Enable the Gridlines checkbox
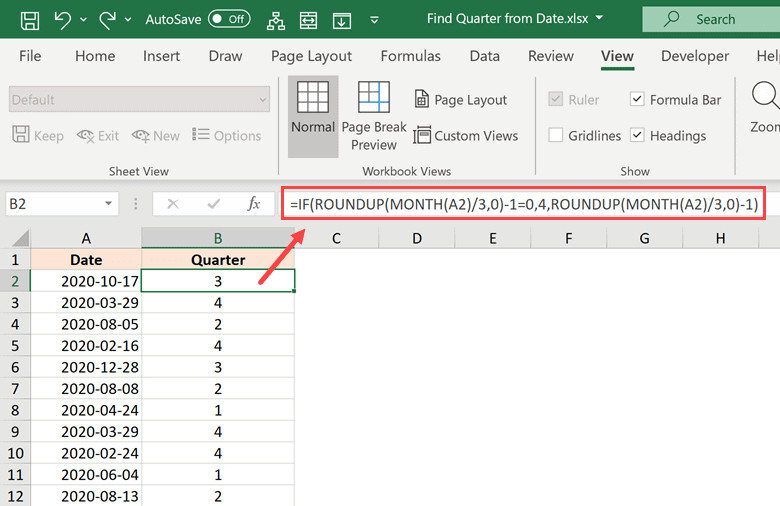Screen dimensions: 780x506 point(556,136)
